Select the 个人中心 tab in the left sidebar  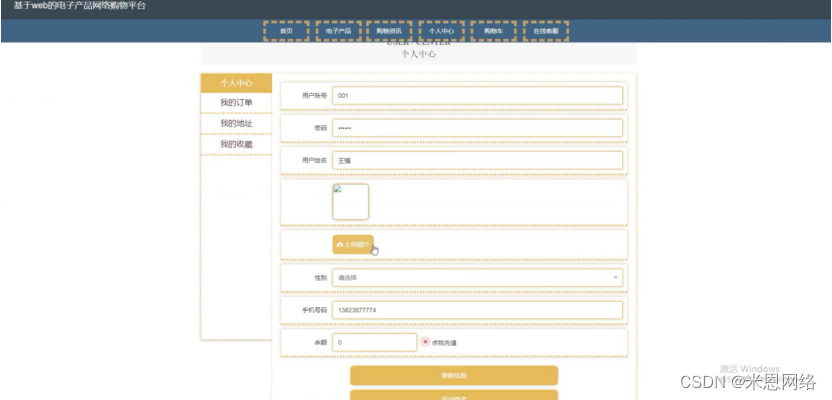click(236, 83)
